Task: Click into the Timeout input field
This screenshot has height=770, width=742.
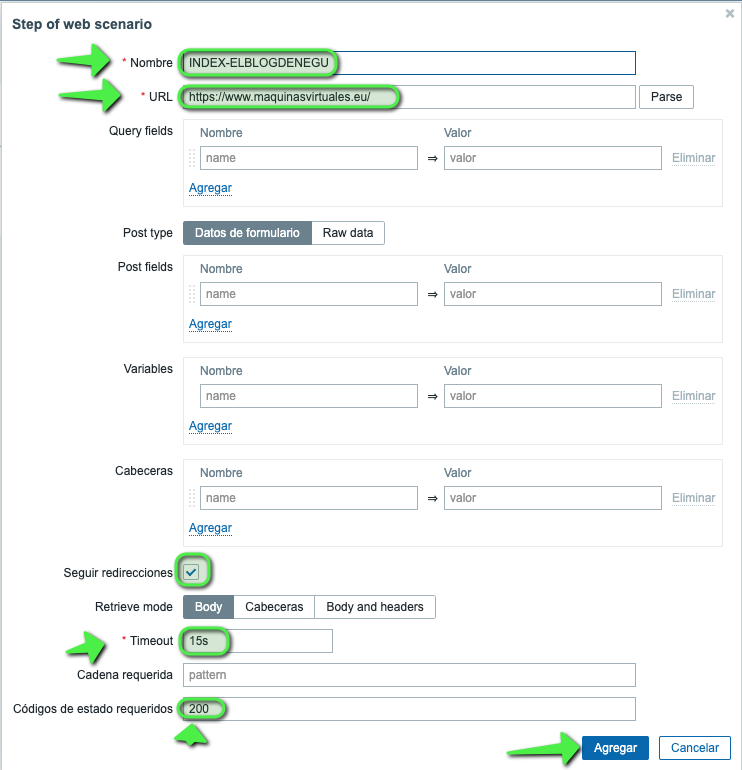Action: tap(258, 641)
